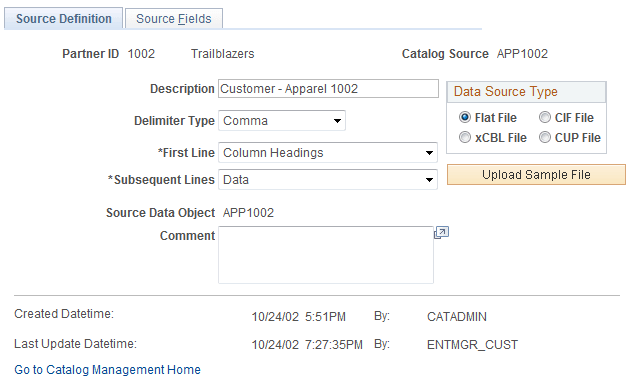The width and height of the screenshot is (638, 384).
Task: Click the Data Source Type group header
Action: pyautogui.click(x=526, y=92)
